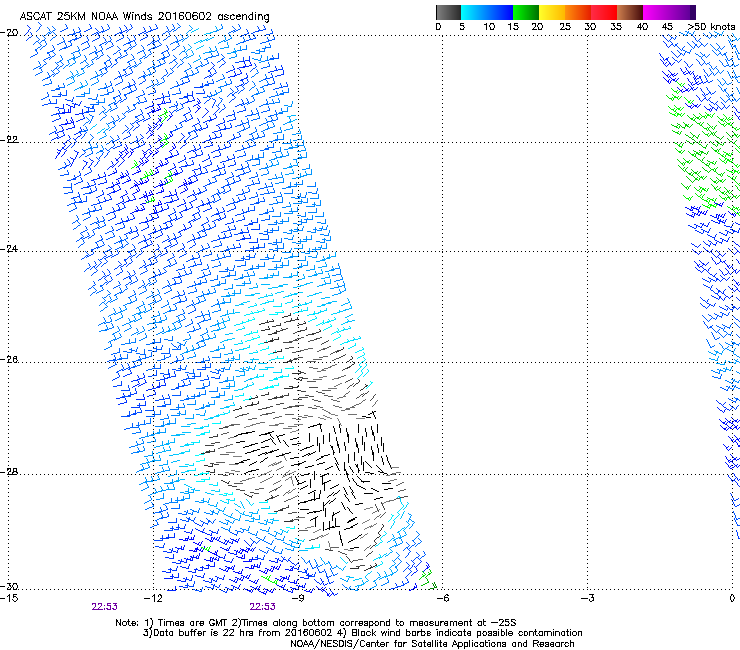Screen dimensions: 740x650
Task: Click the purple '22:53' time below longitude -9
Action: click(x=262, y=607)
